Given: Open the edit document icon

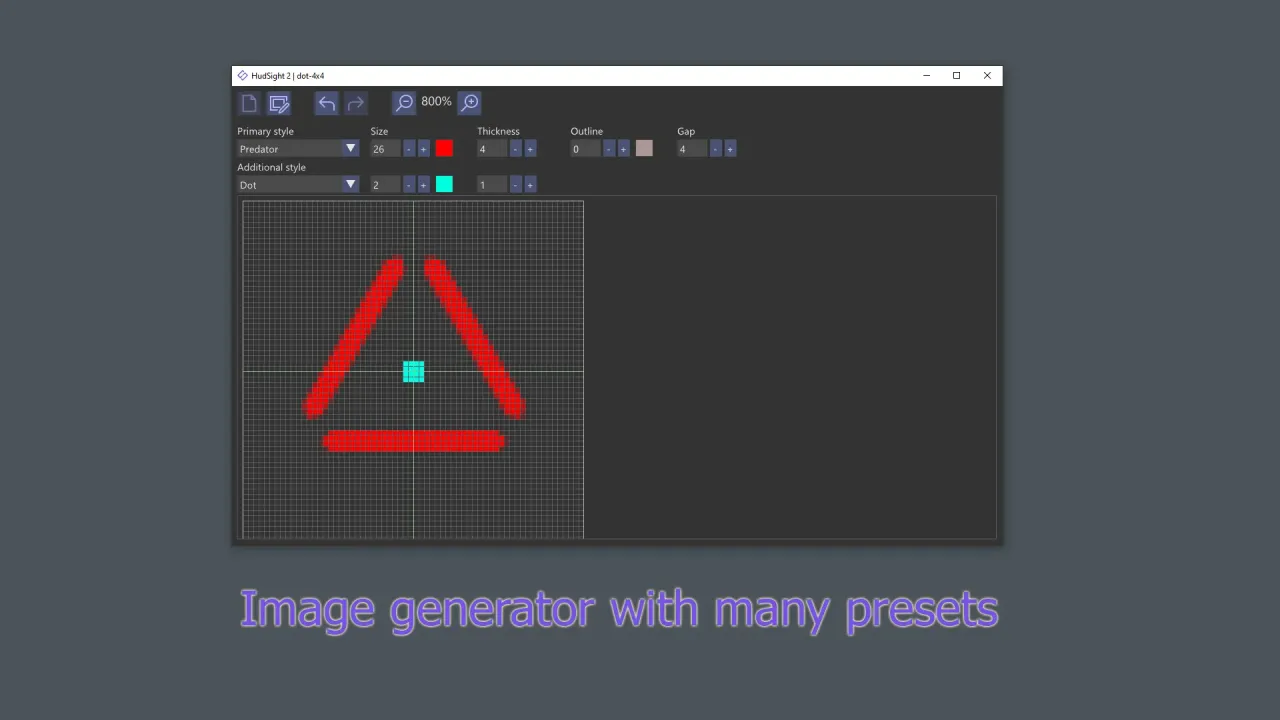Looking at the screenshot, I should 279,103.
